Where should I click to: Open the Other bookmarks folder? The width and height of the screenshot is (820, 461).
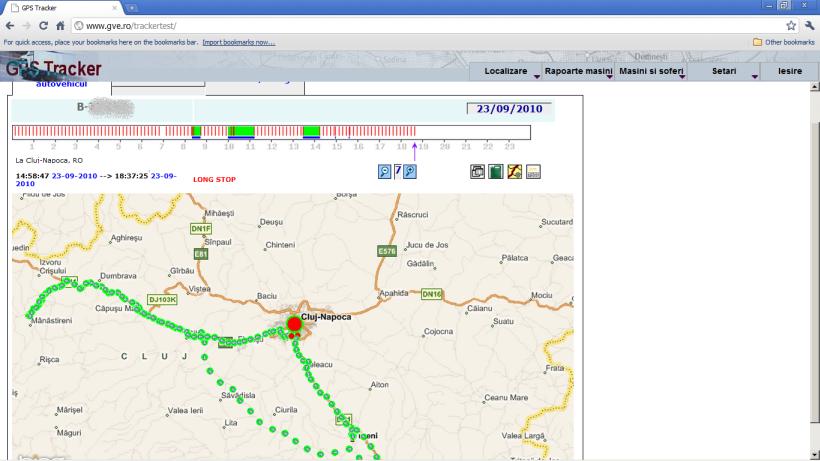785,41
